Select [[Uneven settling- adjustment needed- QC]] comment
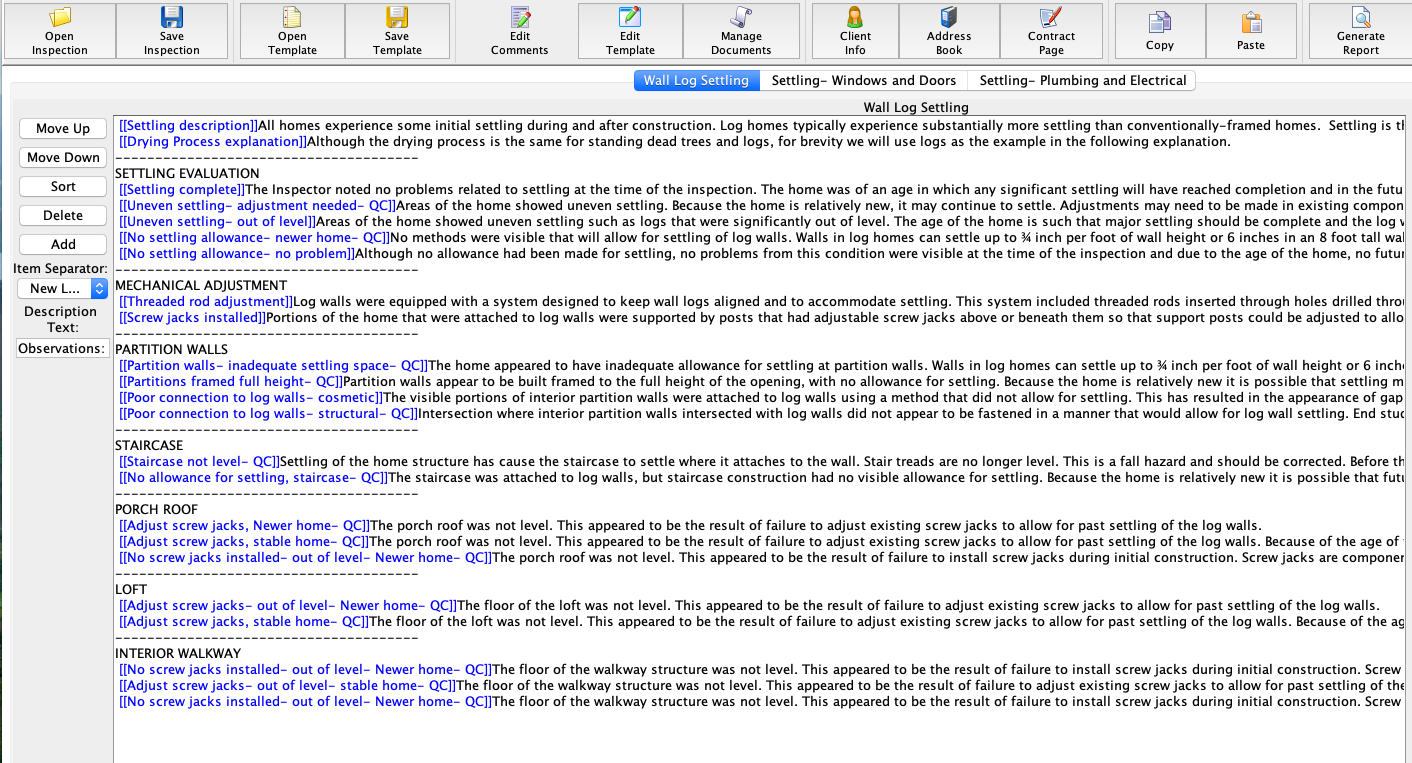 (258, 205)
